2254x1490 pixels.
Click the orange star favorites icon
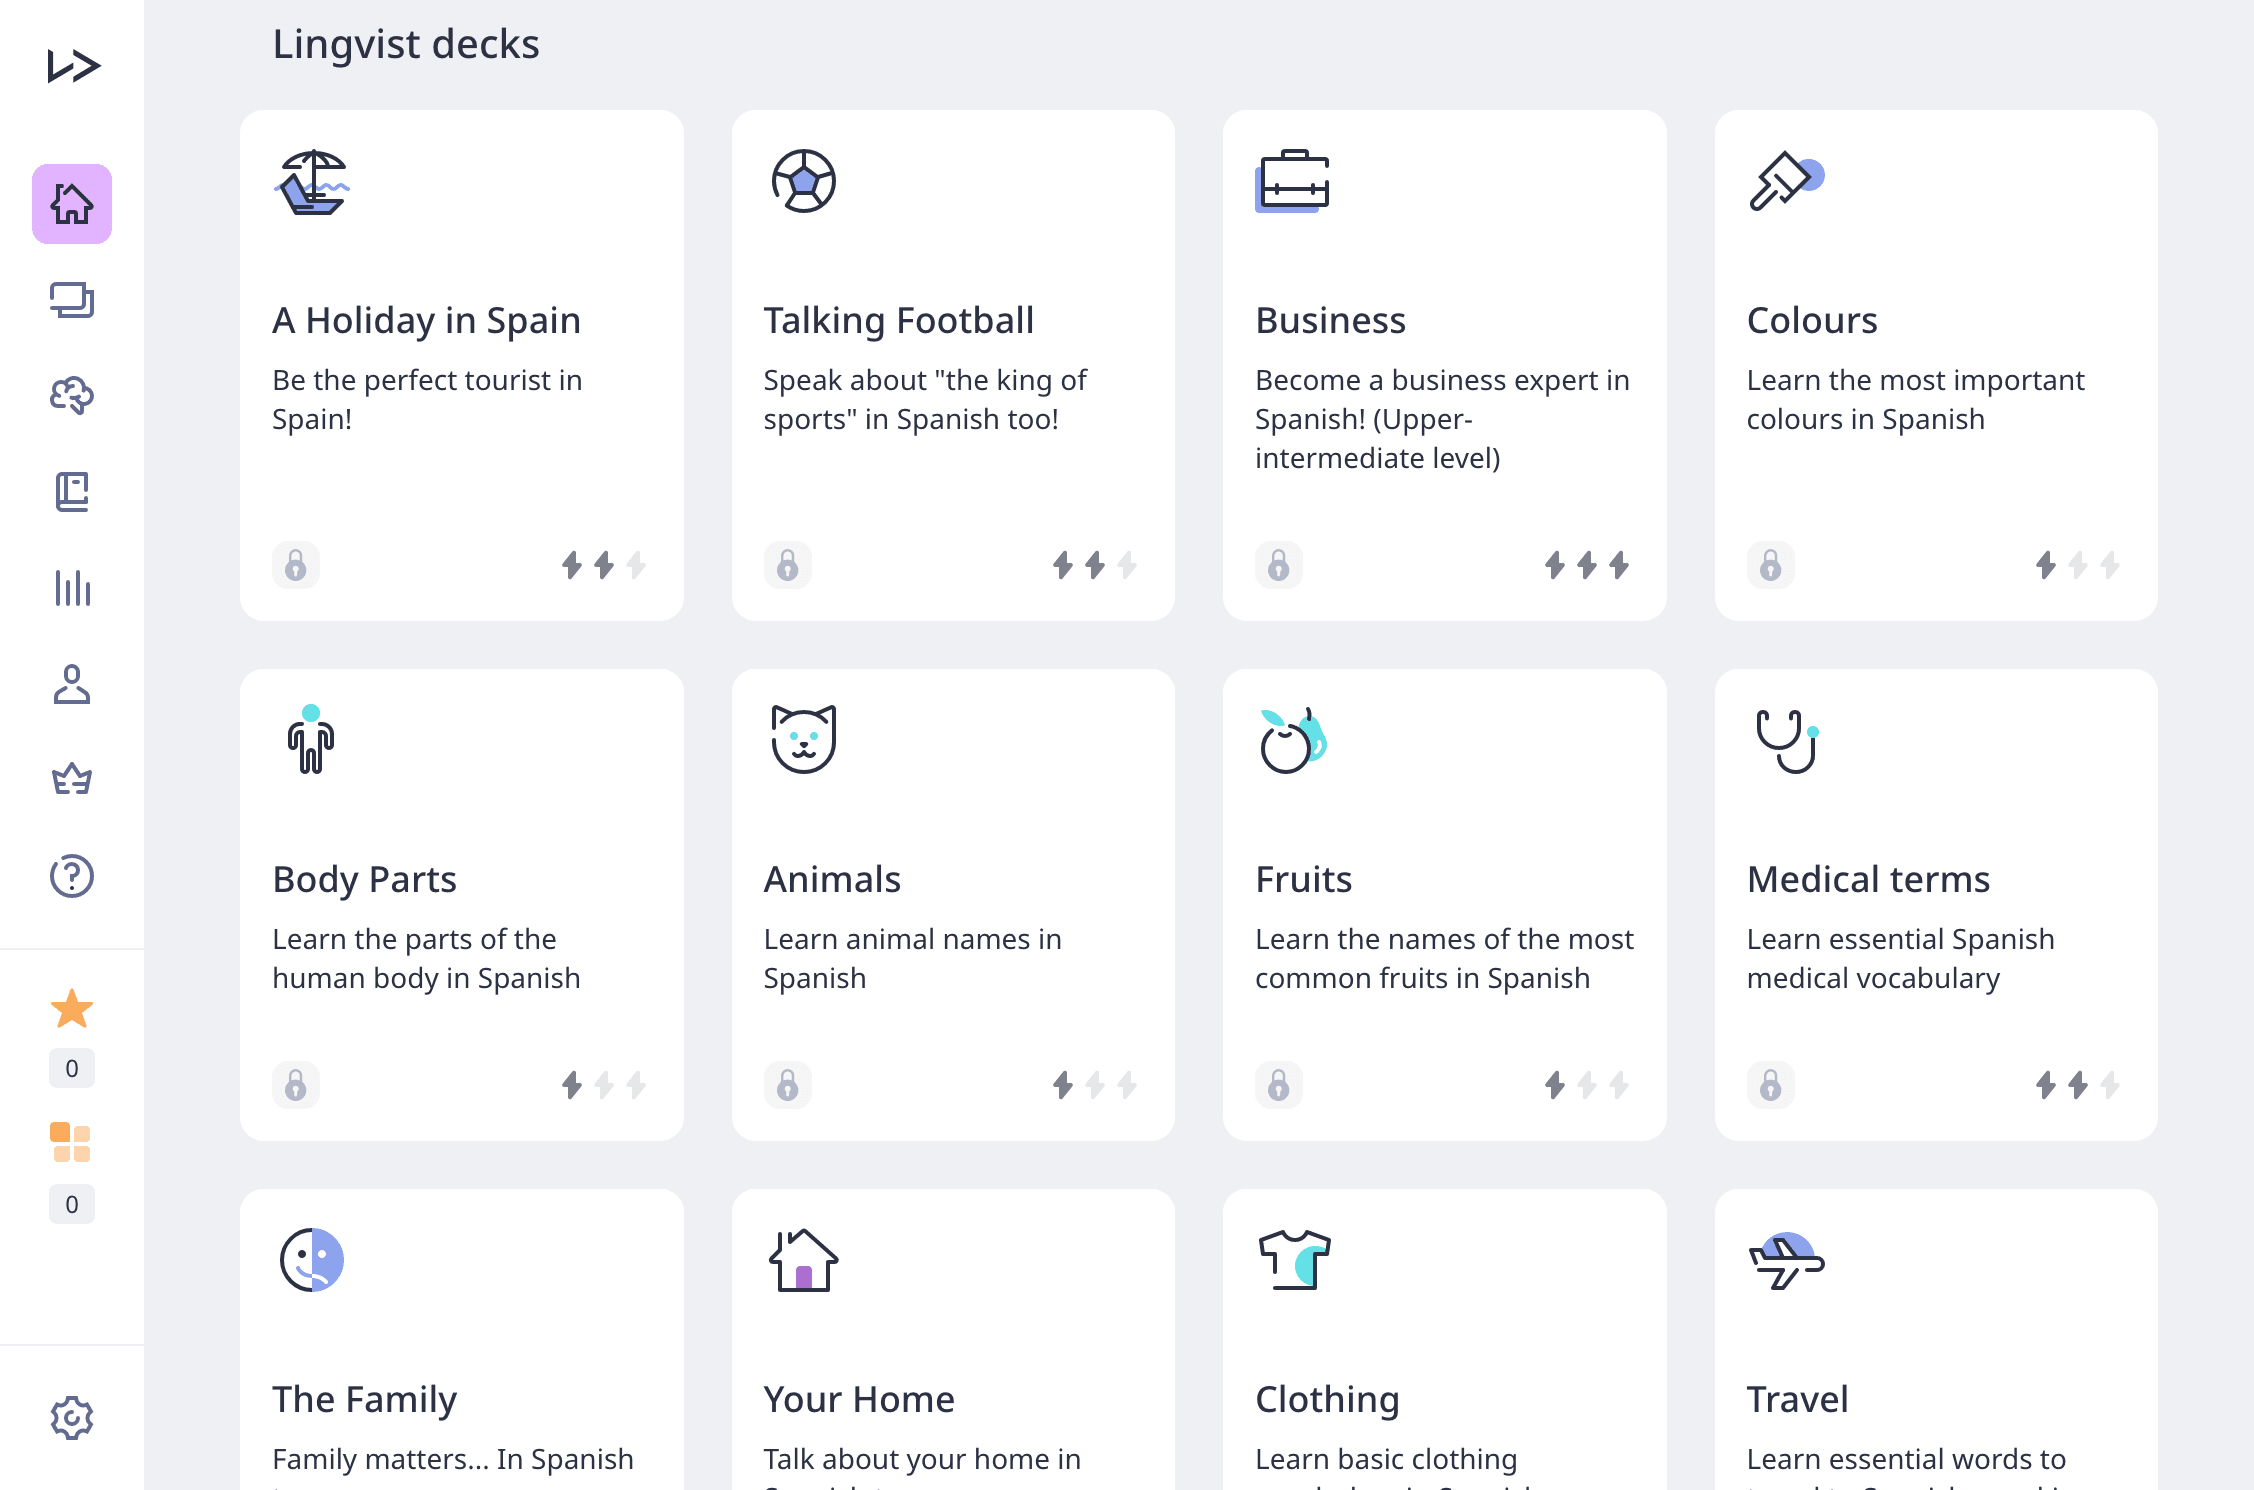click(70, 1009)
